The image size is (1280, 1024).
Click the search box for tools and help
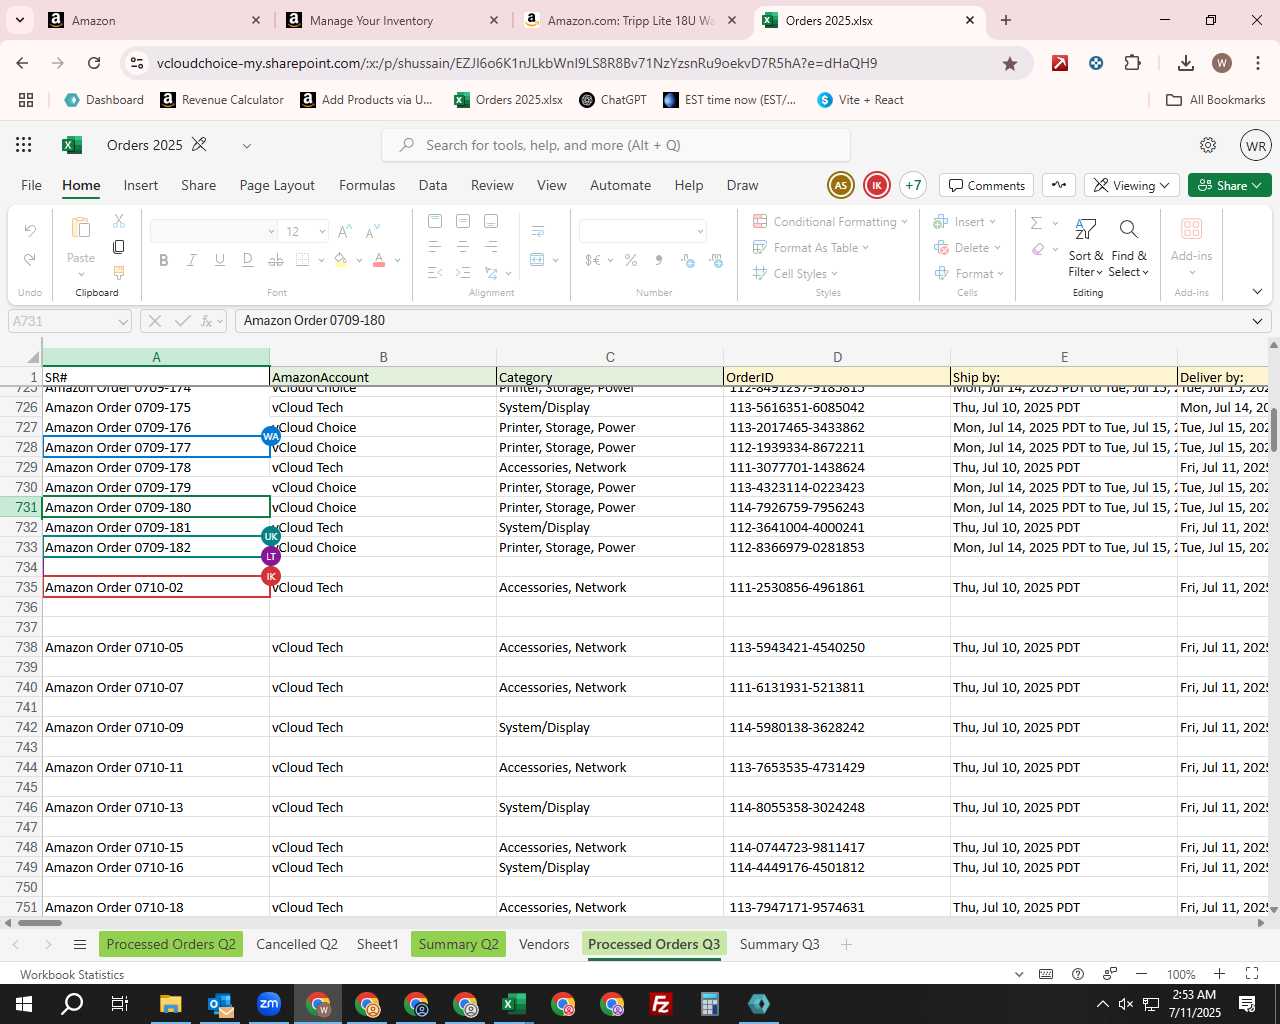616,145
